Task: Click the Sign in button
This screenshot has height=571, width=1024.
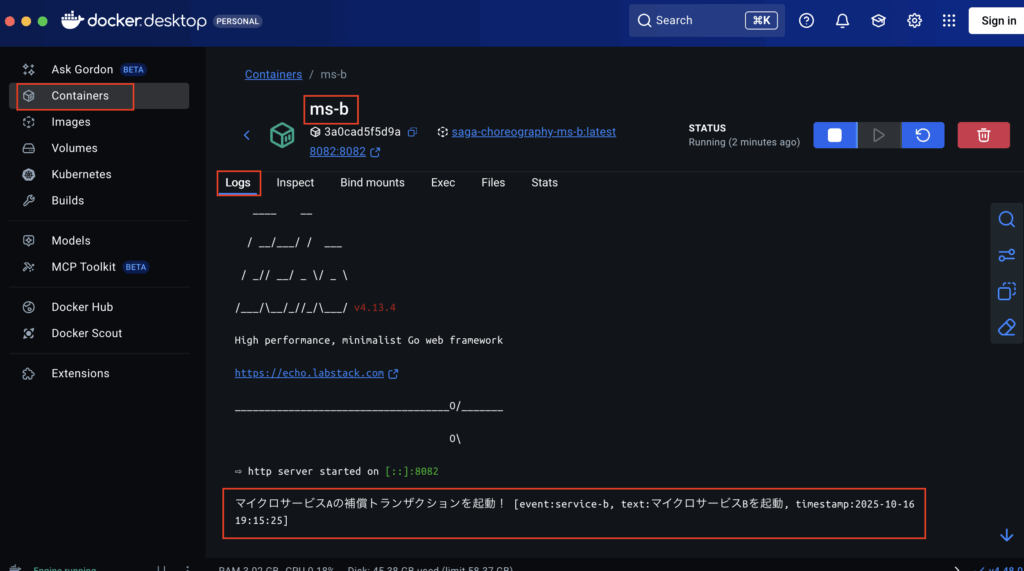Action: click(997, 21)
